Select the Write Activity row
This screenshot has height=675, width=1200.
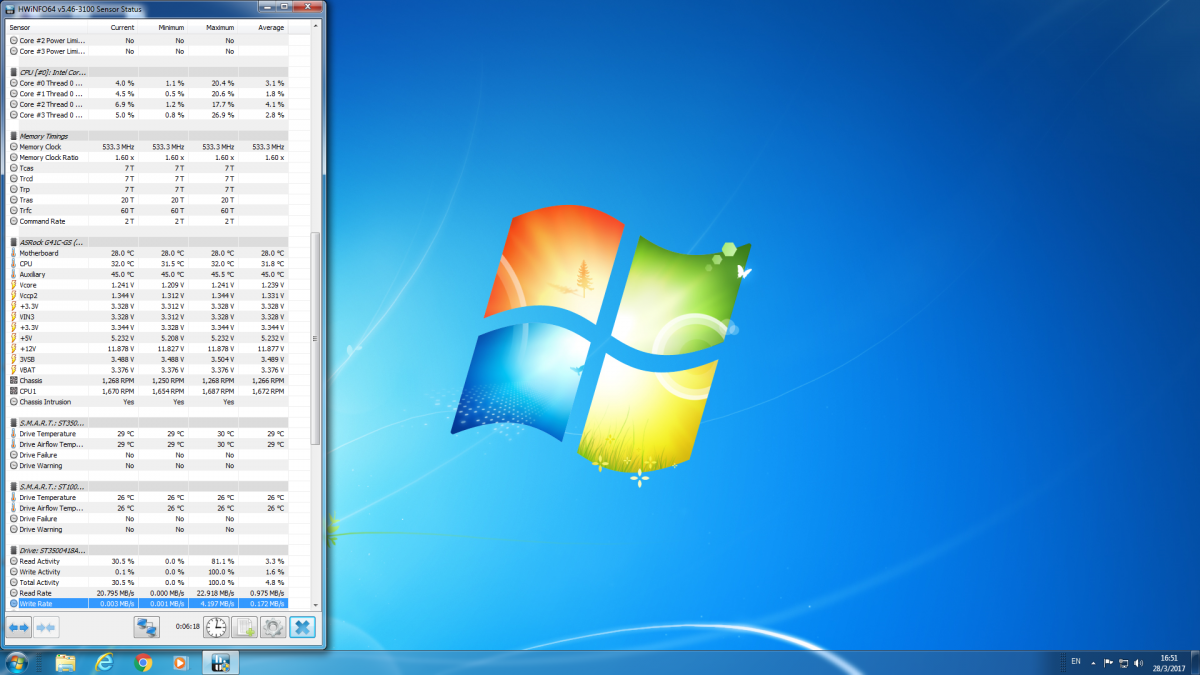pyautogui.click(x=147, y=572)
